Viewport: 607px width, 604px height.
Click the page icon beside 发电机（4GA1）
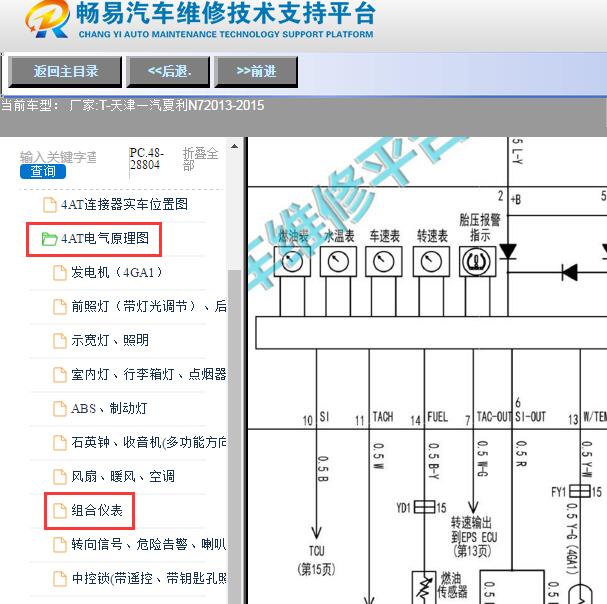(x=60, y=273)
